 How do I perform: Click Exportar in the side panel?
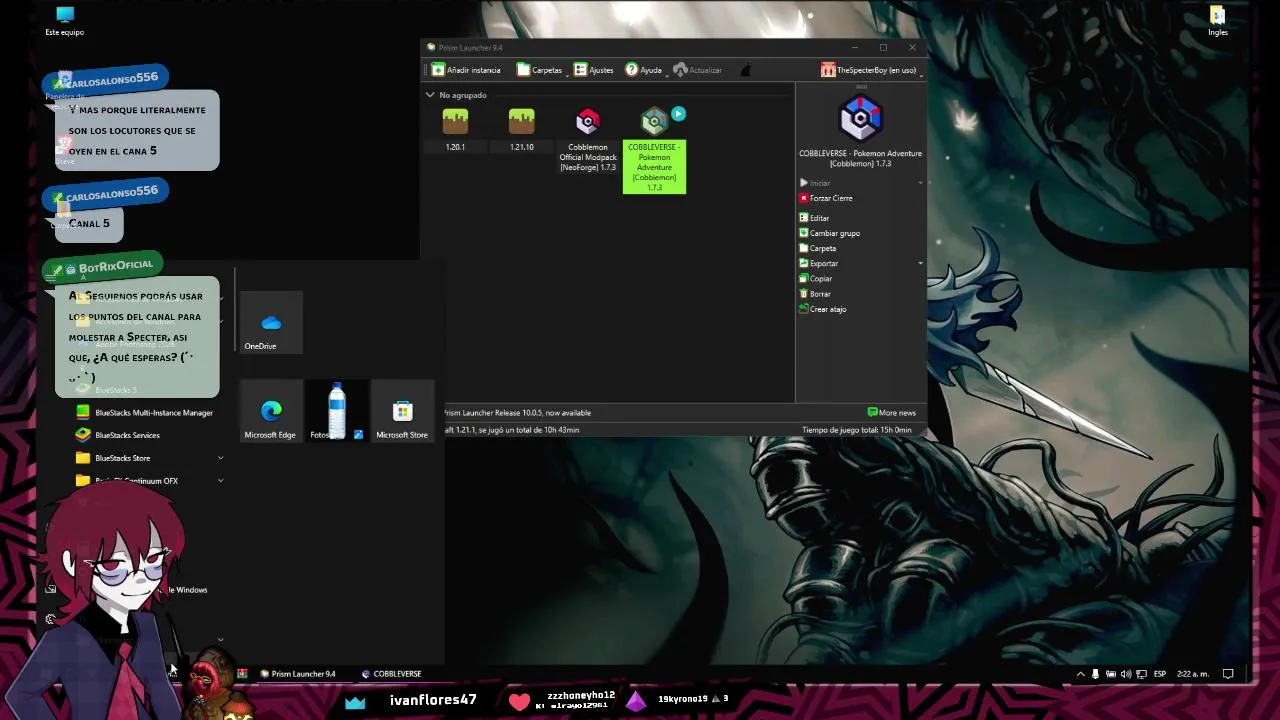click(x=818, y=263)
